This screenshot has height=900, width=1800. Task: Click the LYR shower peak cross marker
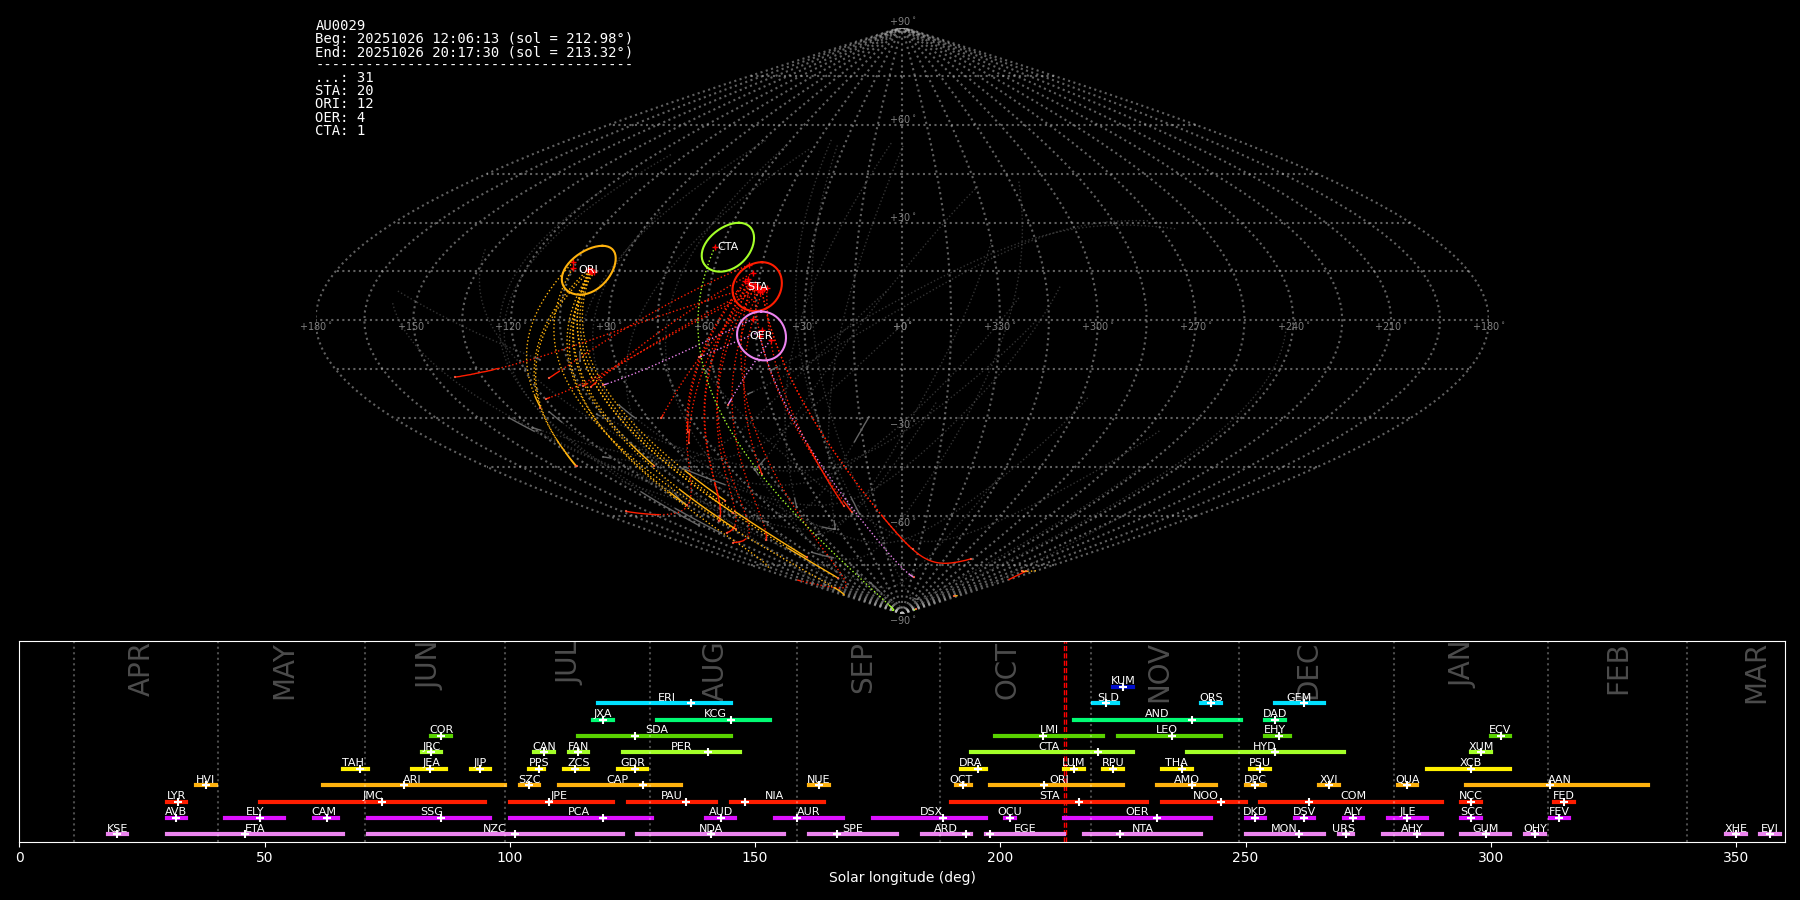tap(178, 802)
